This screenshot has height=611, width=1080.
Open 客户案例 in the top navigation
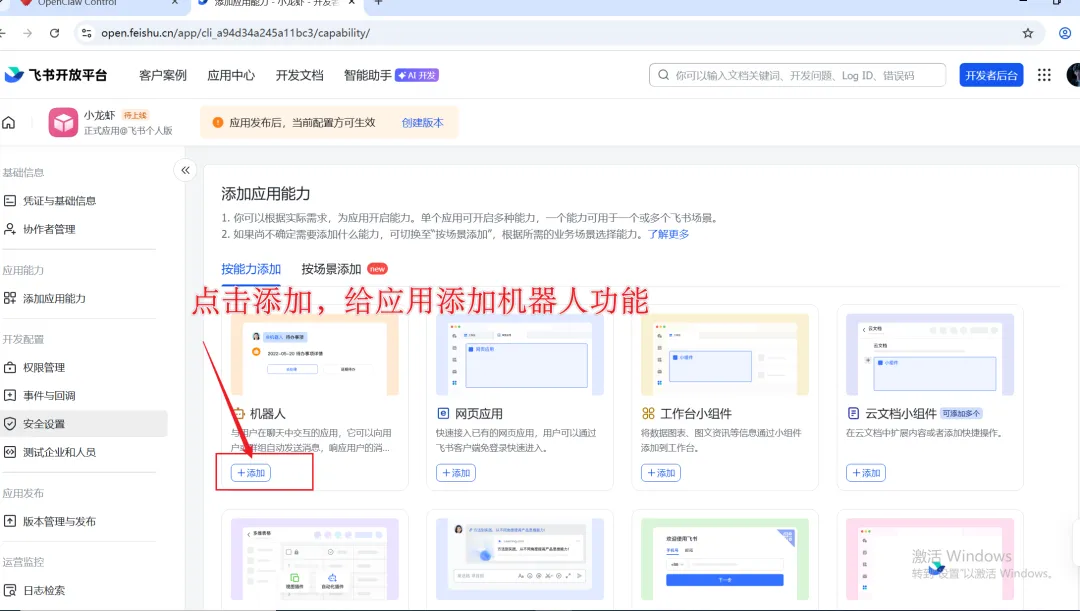(x=163, y=75)
